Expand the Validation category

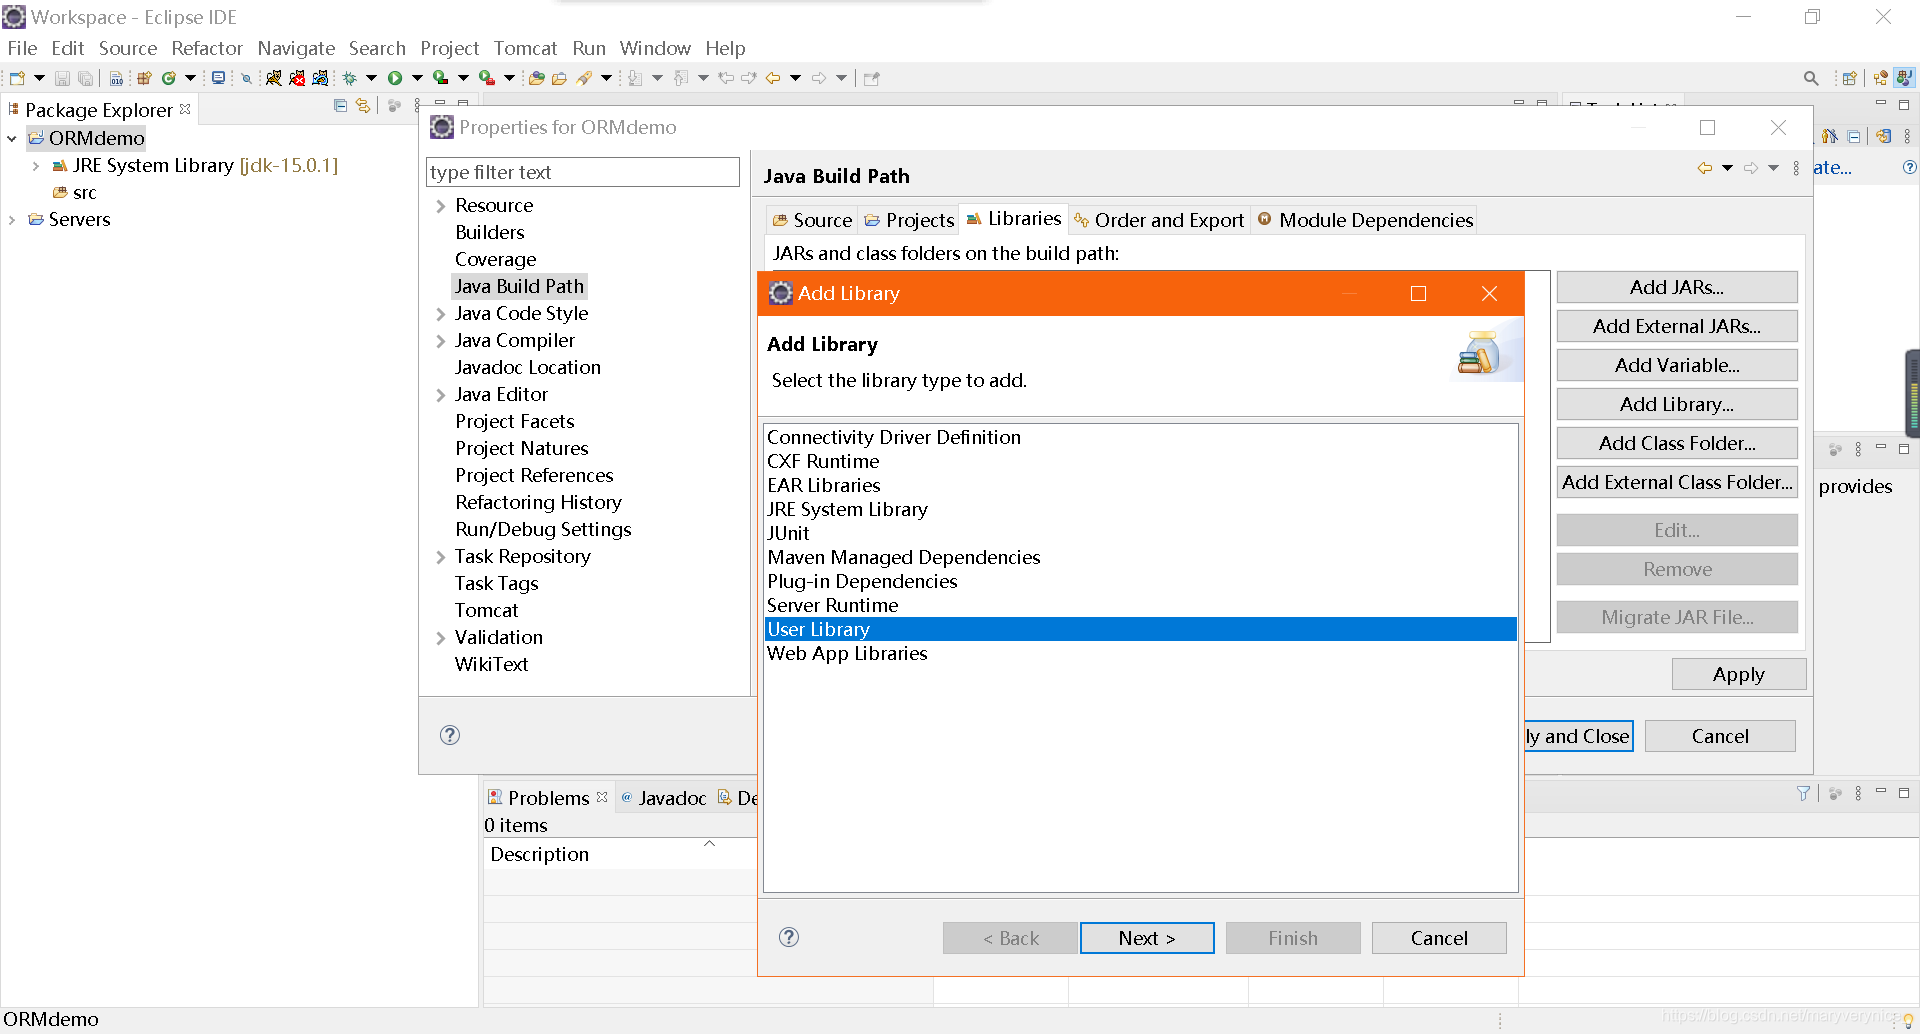440,638
